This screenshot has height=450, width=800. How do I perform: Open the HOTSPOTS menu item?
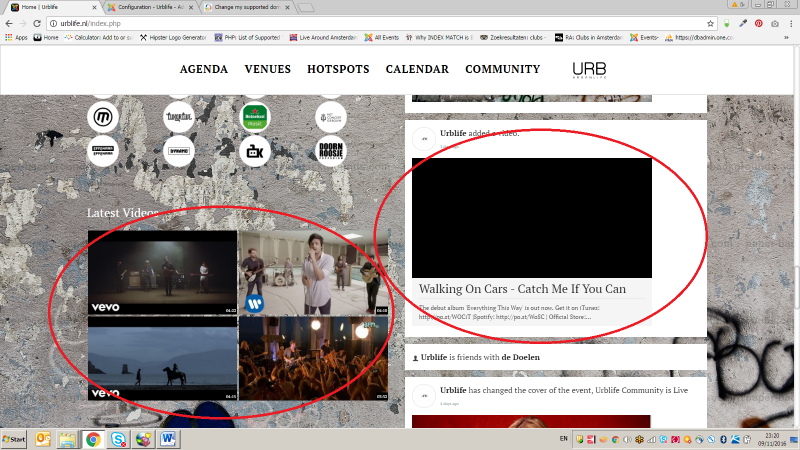pyautogui.click(x=338, y=69)
